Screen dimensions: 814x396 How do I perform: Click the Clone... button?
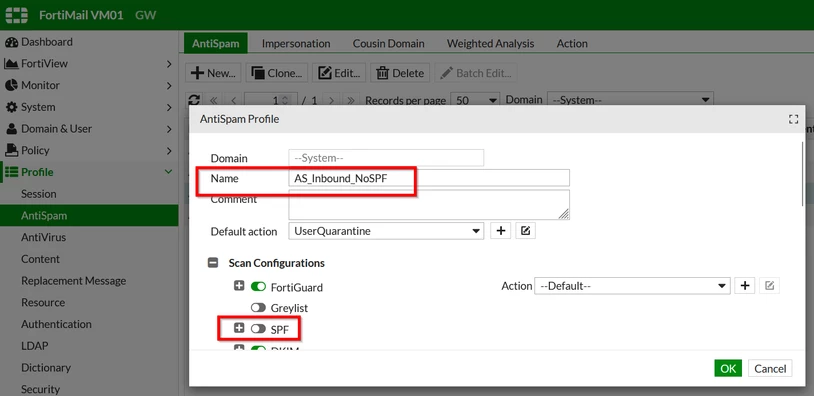click(277, 73)
